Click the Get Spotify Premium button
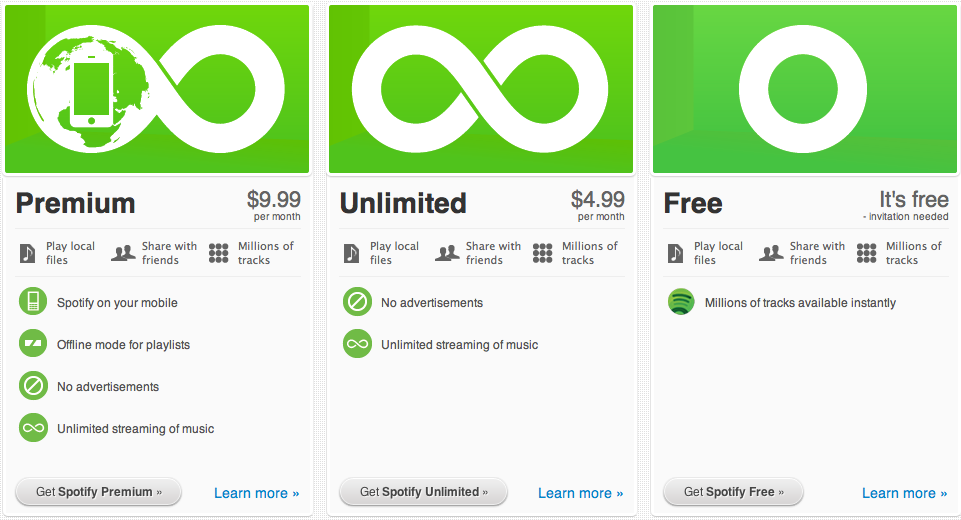This screenshot has height=520, width=961. pyautogui.click(x=99, y=492)
